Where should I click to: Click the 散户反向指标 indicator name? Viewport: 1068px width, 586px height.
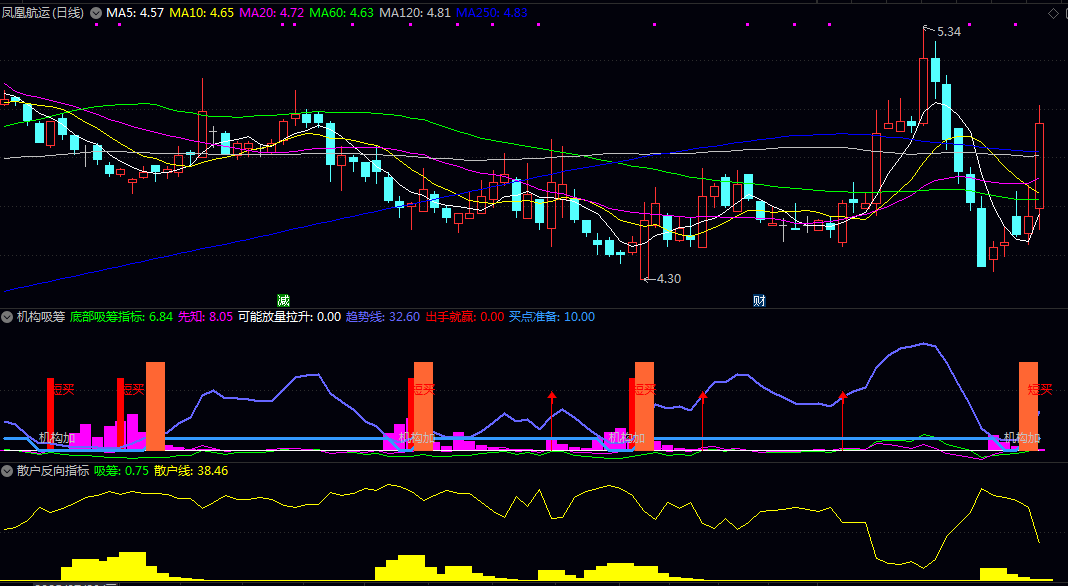point(53,471)
